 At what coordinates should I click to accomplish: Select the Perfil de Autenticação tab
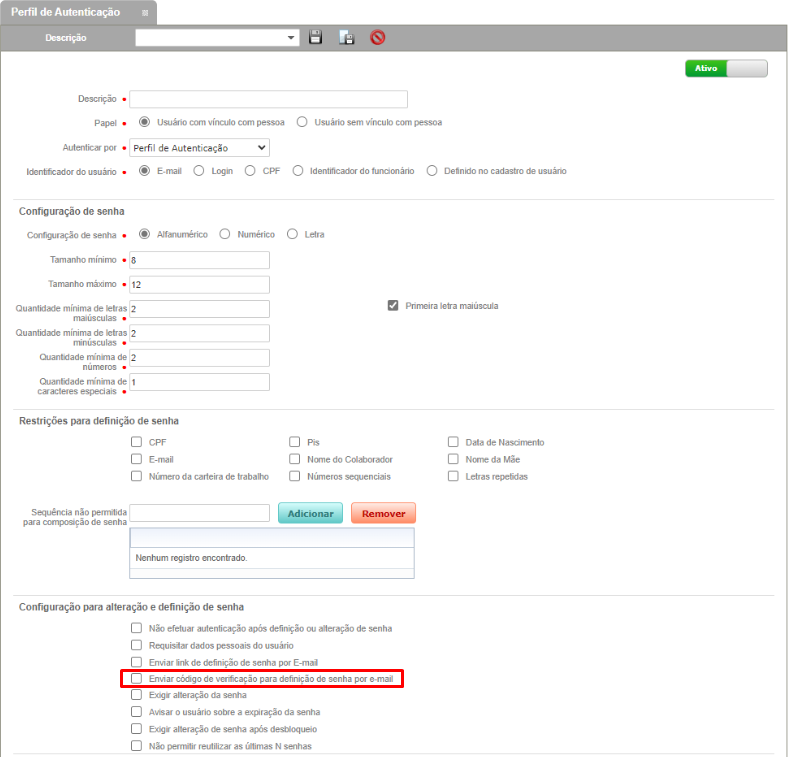pyautogui.click(x=66, y=12)
